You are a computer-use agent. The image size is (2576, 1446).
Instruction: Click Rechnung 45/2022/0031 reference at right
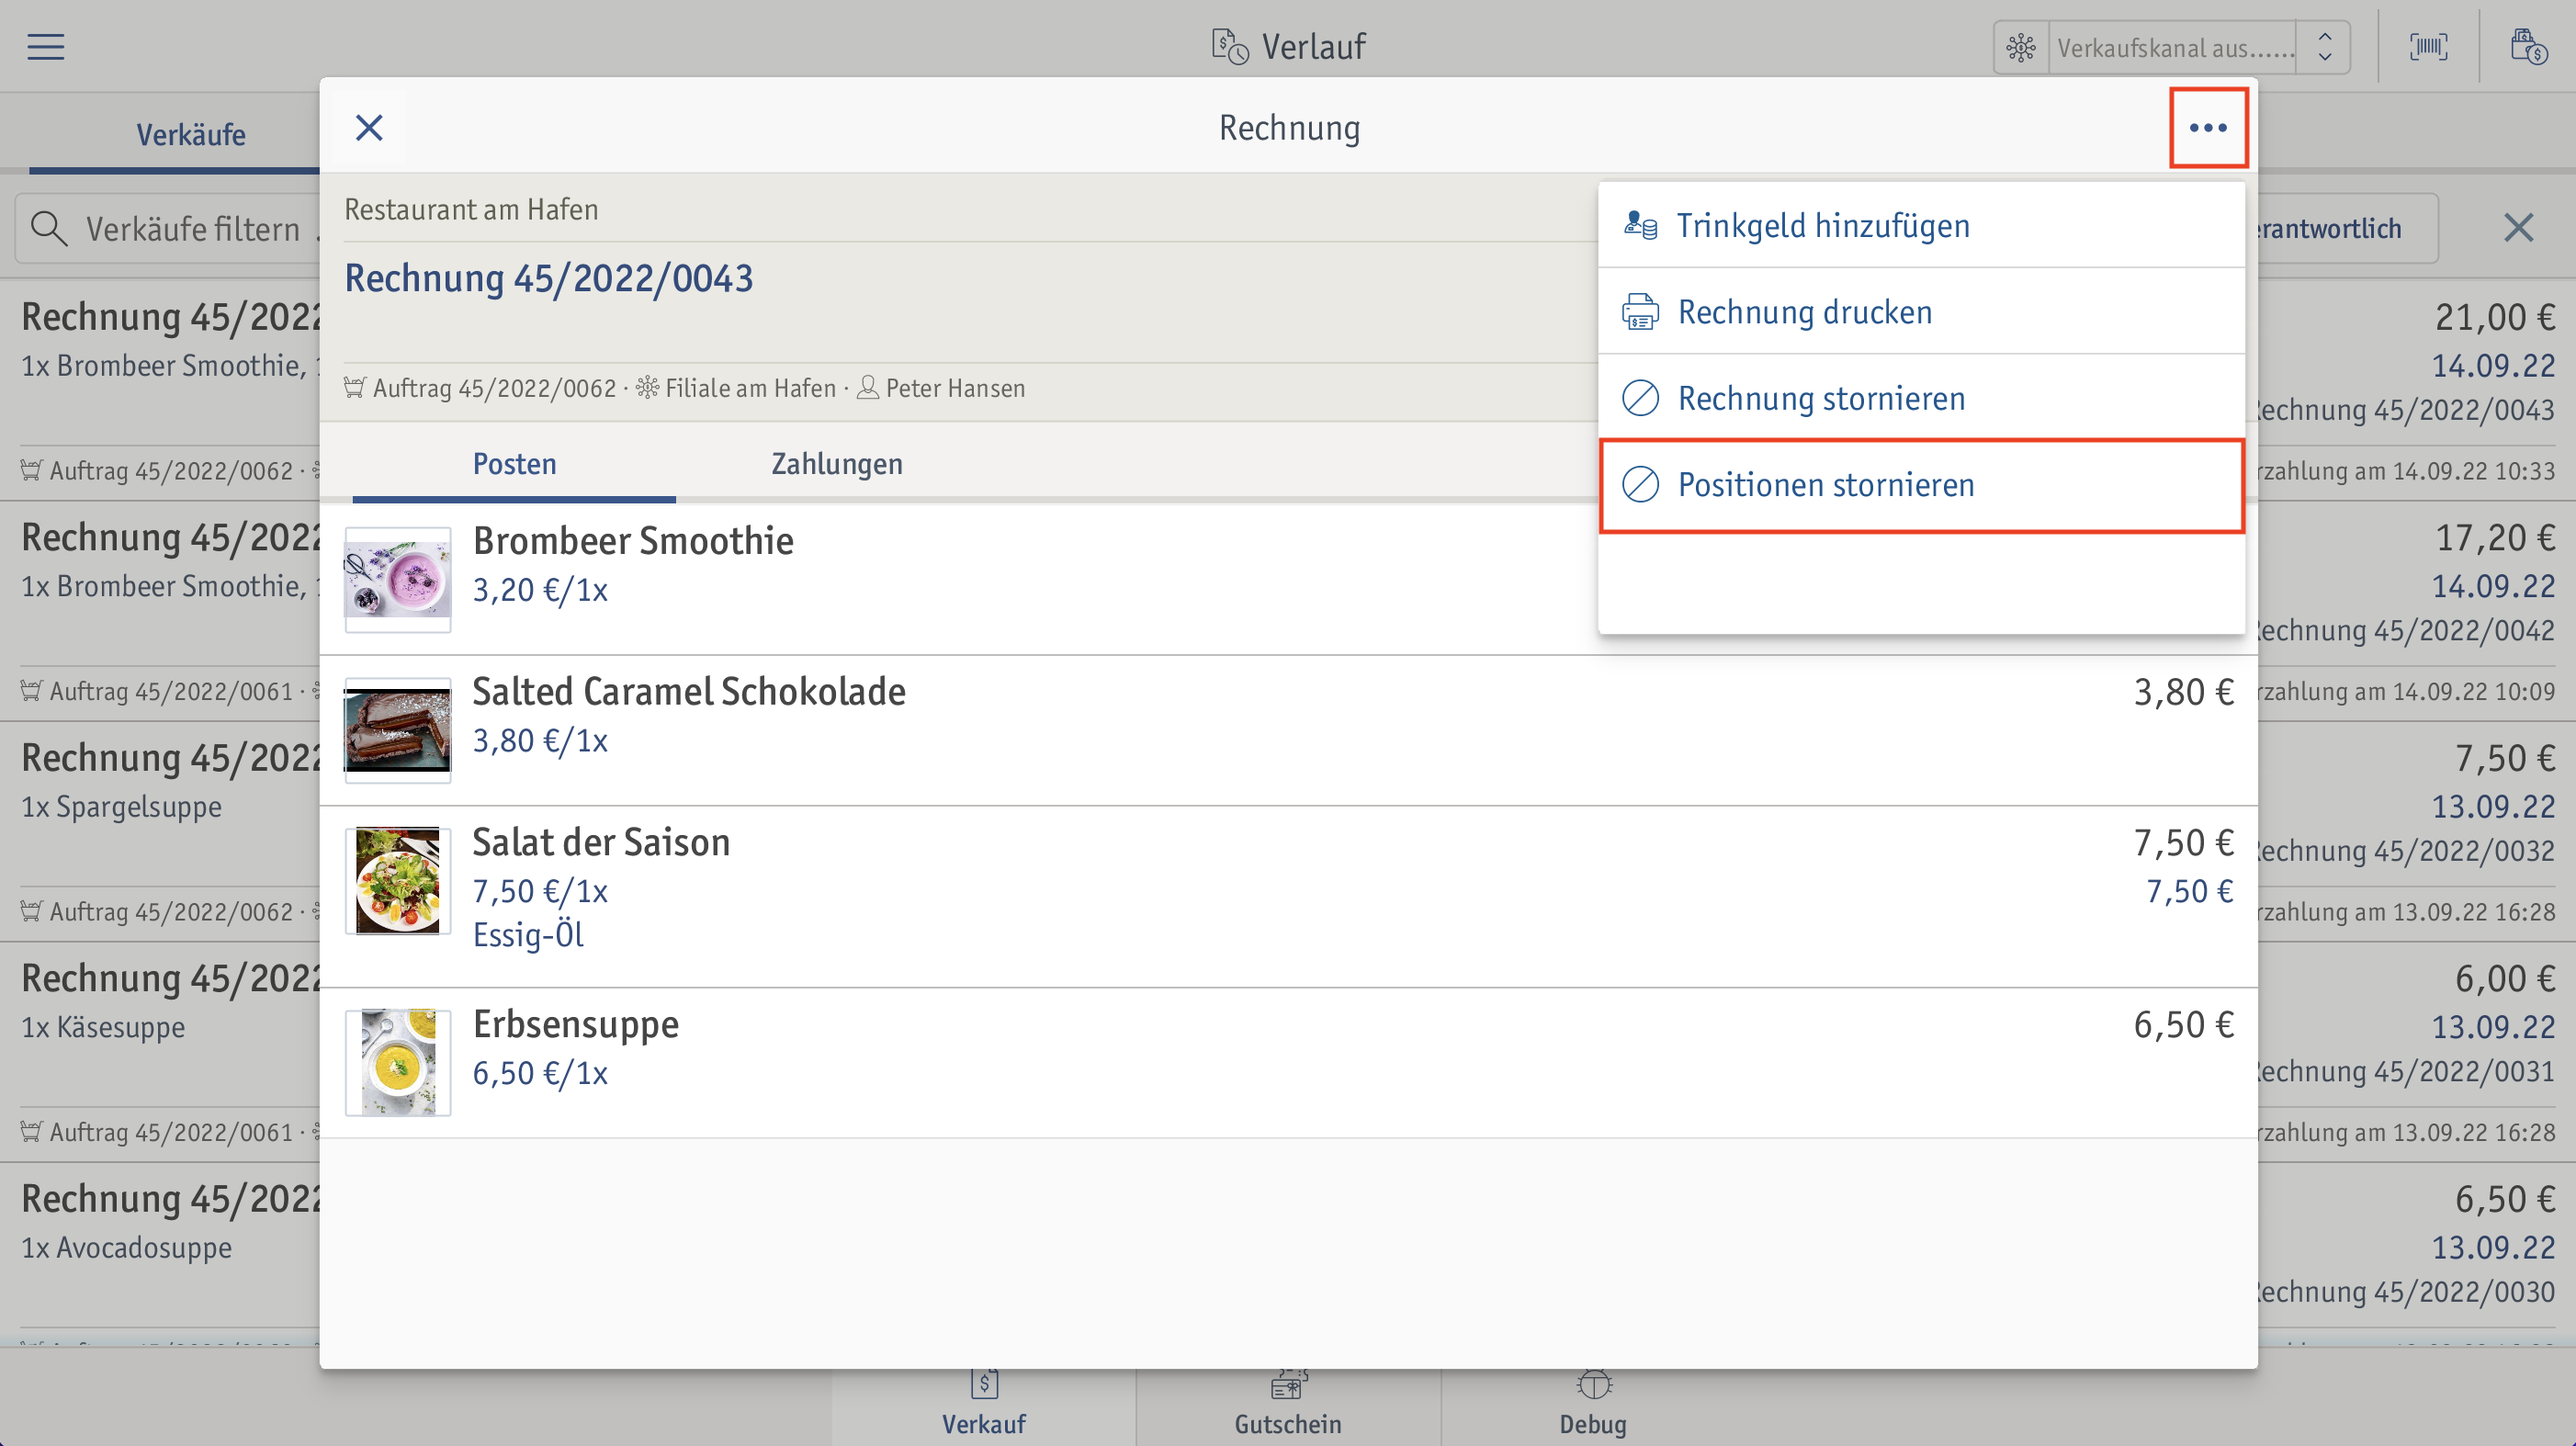tap(2407, 1072)
